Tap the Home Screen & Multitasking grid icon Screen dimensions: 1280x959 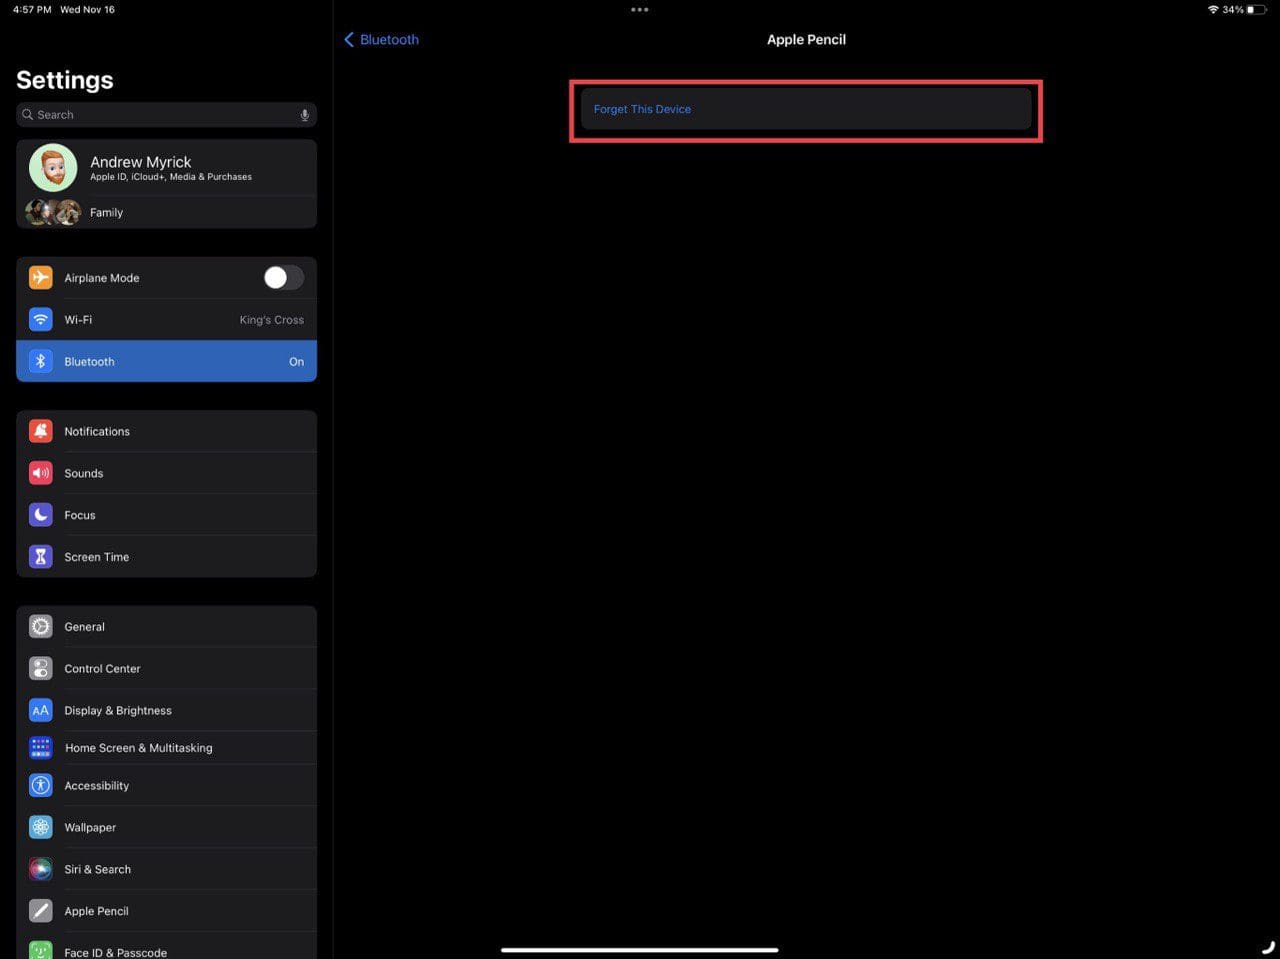(x=40, y=748)
